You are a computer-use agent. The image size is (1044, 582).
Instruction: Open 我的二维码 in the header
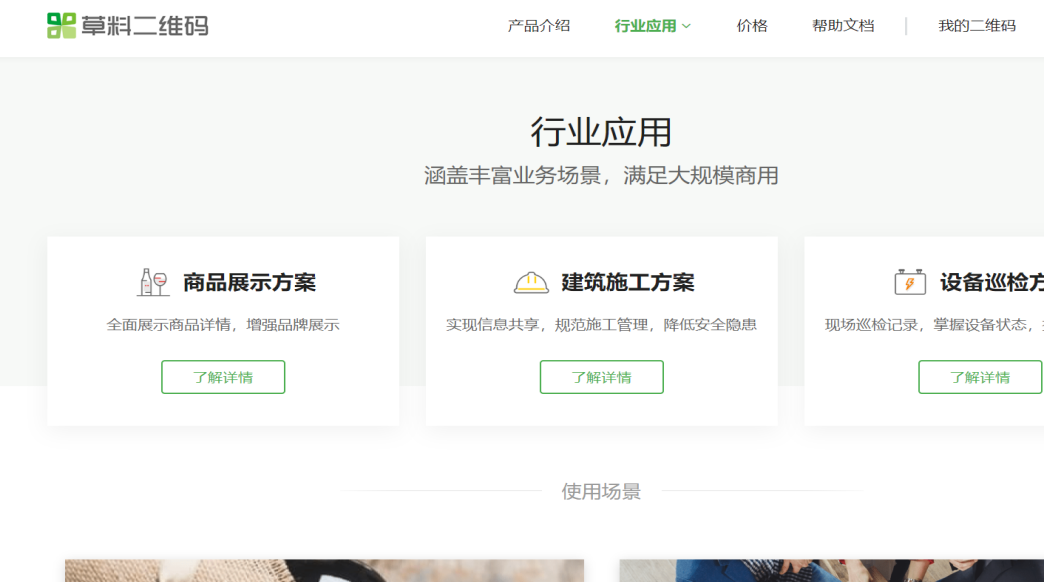(x=976, y=26)
